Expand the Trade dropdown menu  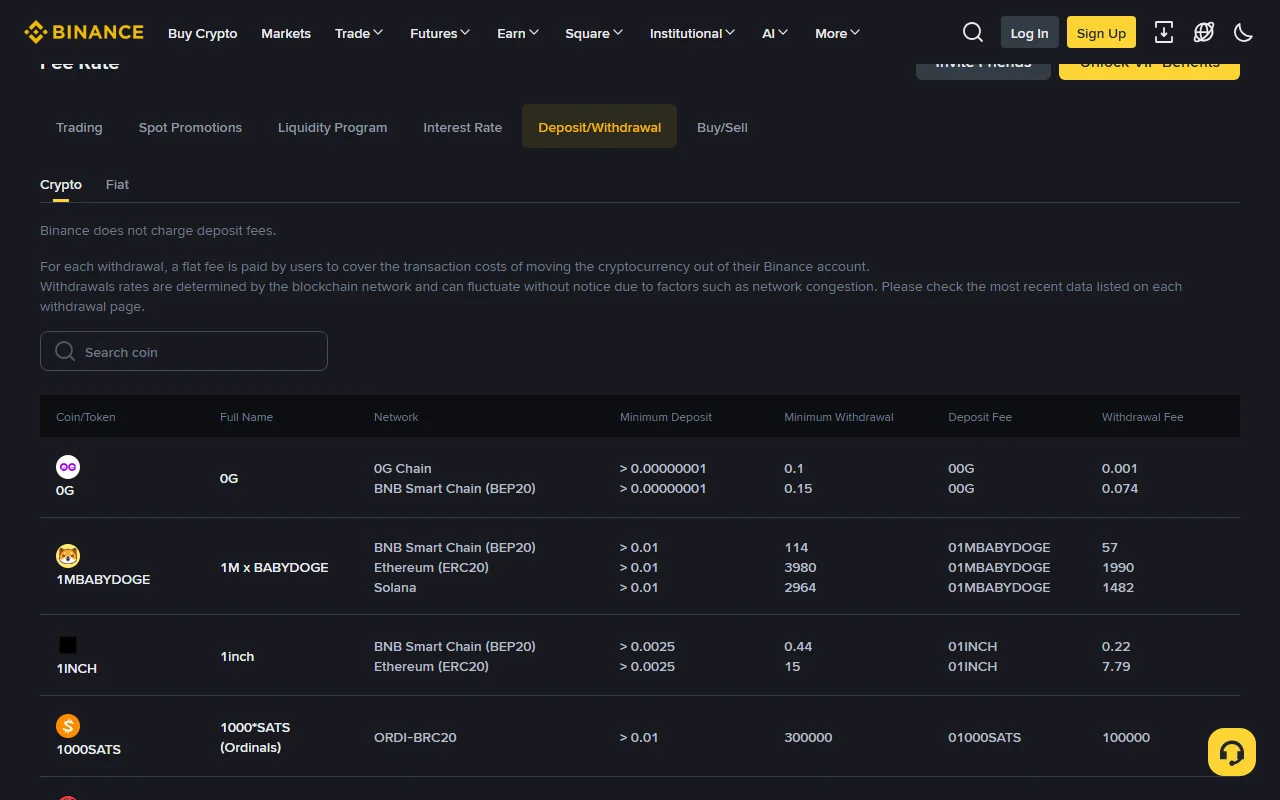click(359, 33)
